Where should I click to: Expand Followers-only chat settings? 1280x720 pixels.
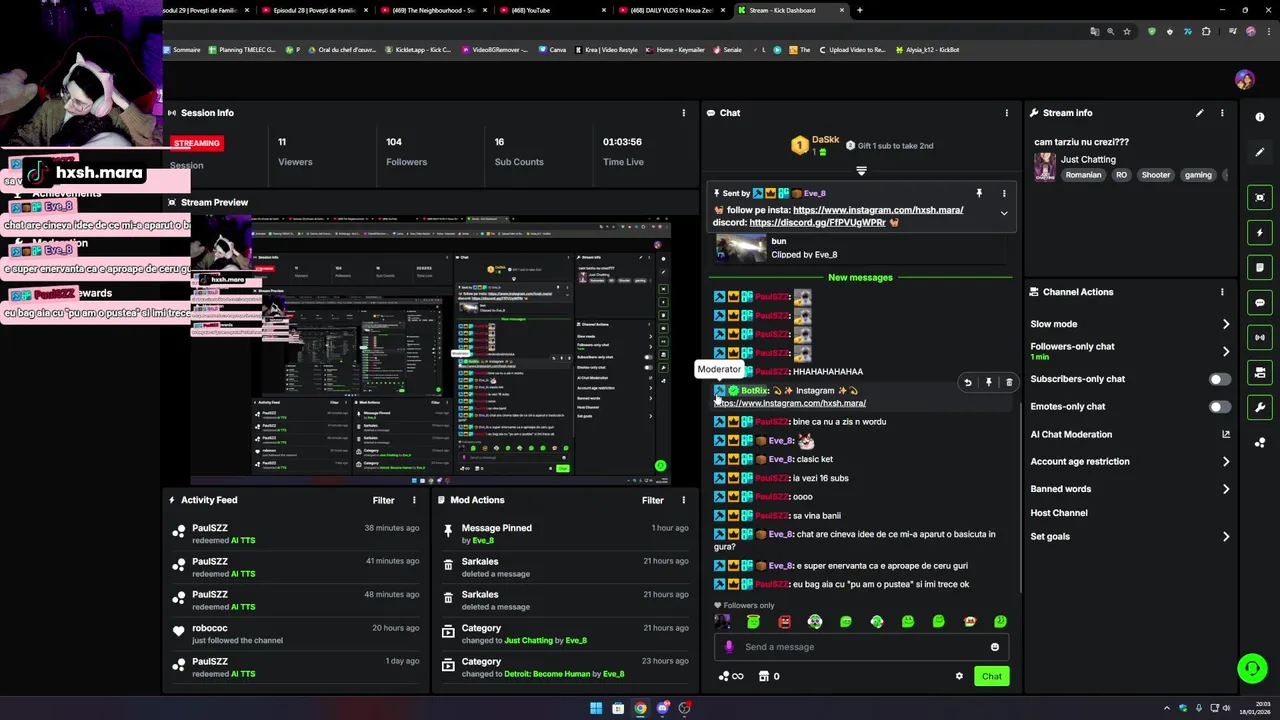[1226, 351]
